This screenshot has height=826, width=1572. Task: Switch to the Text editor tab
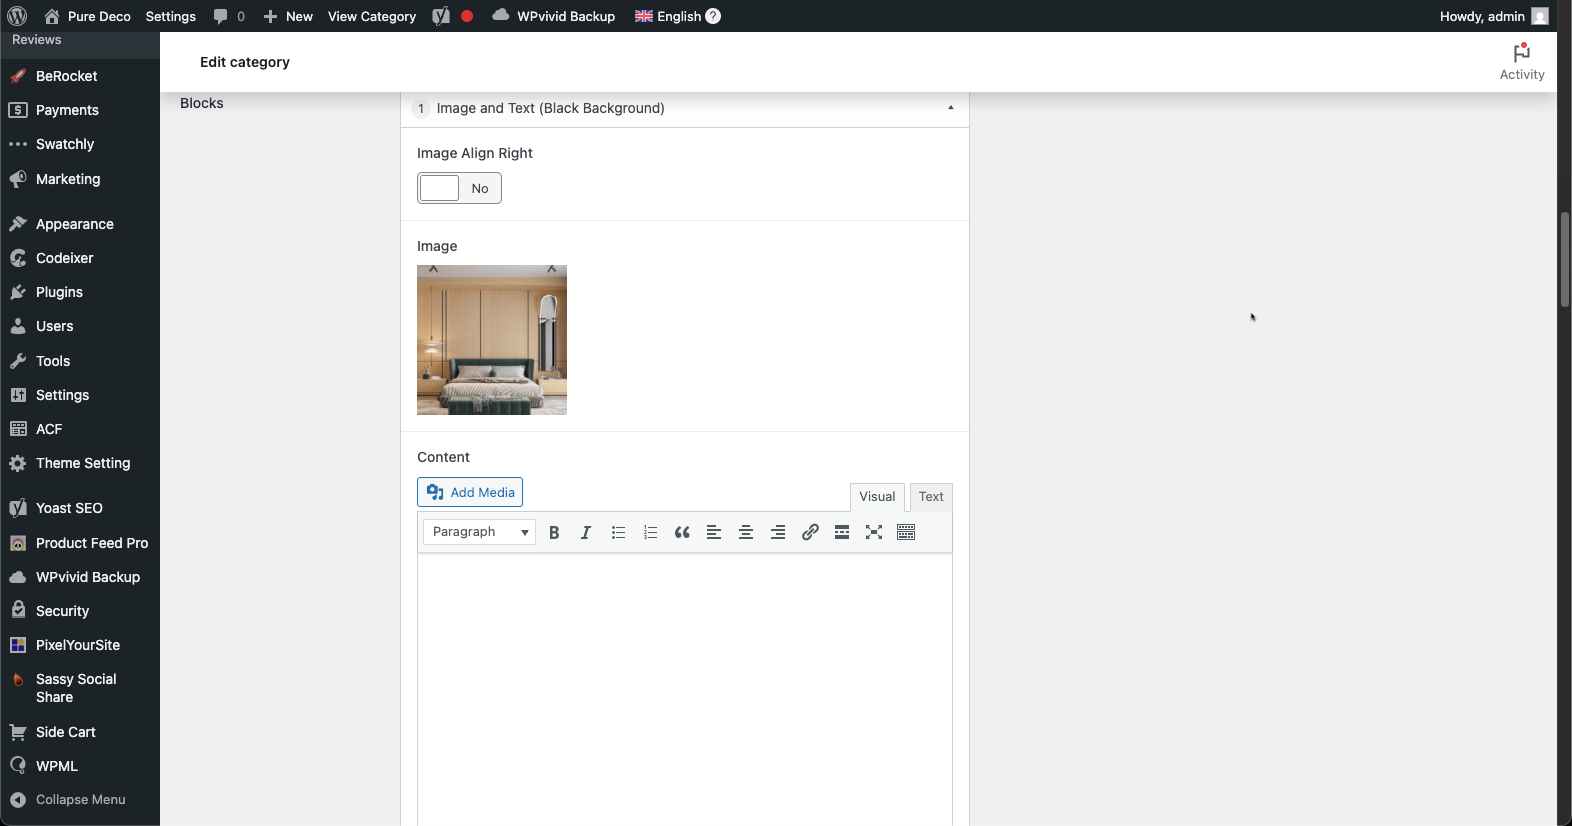point(930,497)
